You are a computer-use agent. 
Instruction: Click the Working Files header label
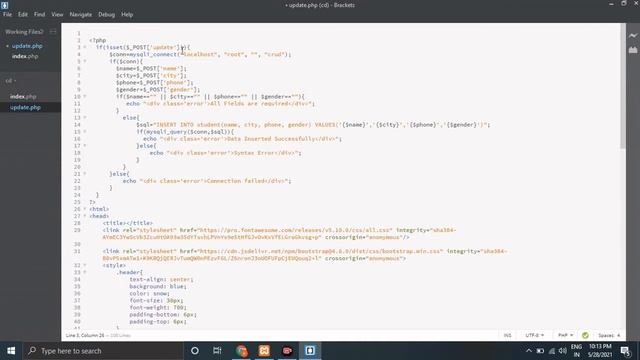(24, 31)
